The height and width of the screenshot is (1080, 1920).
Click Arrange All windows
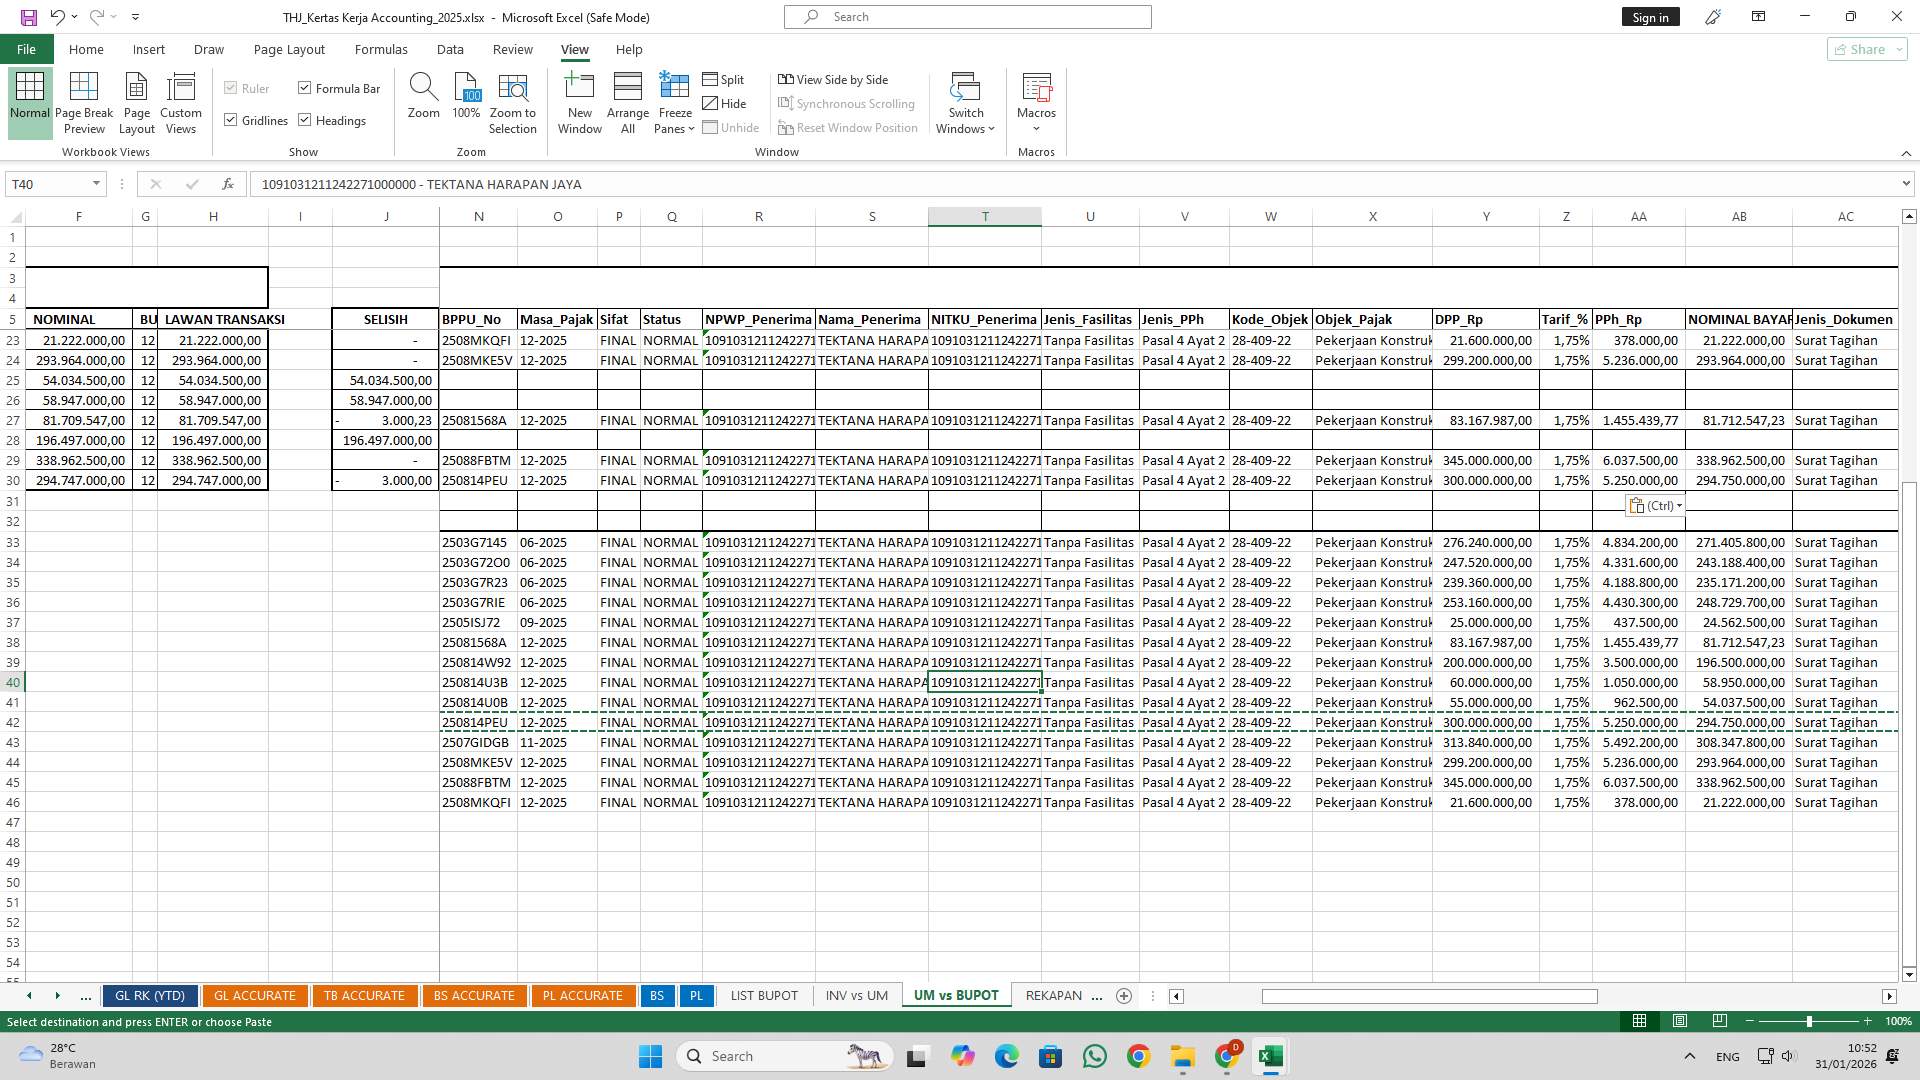tap(627, 100)
